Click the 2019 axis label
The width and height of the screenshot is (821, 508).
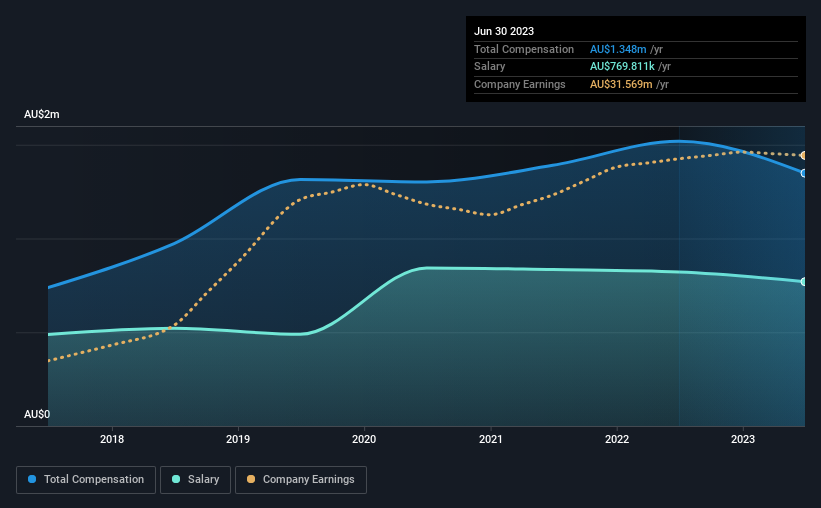(238, 439)
